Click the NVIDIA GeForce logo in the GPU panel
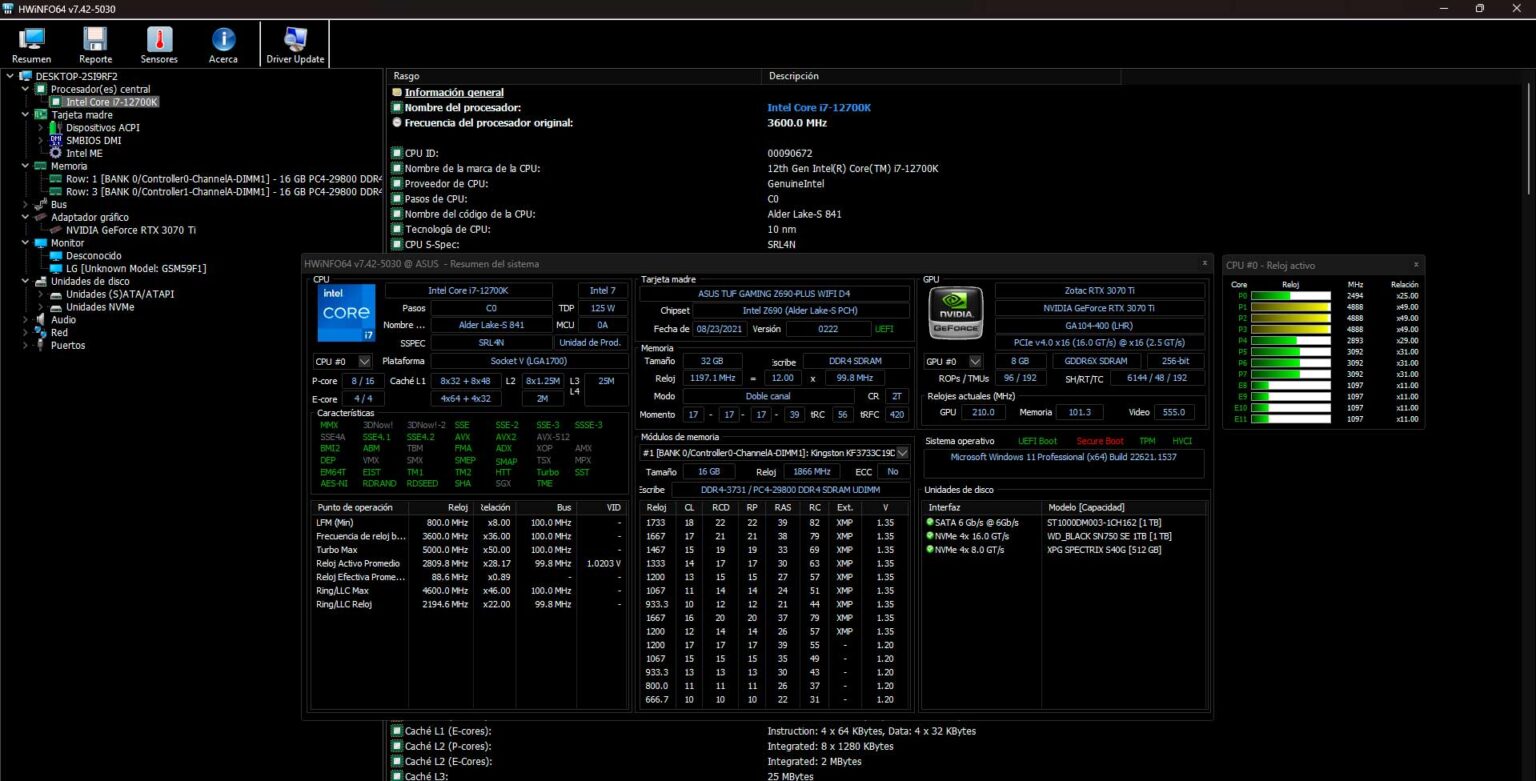 click(954, 312)
